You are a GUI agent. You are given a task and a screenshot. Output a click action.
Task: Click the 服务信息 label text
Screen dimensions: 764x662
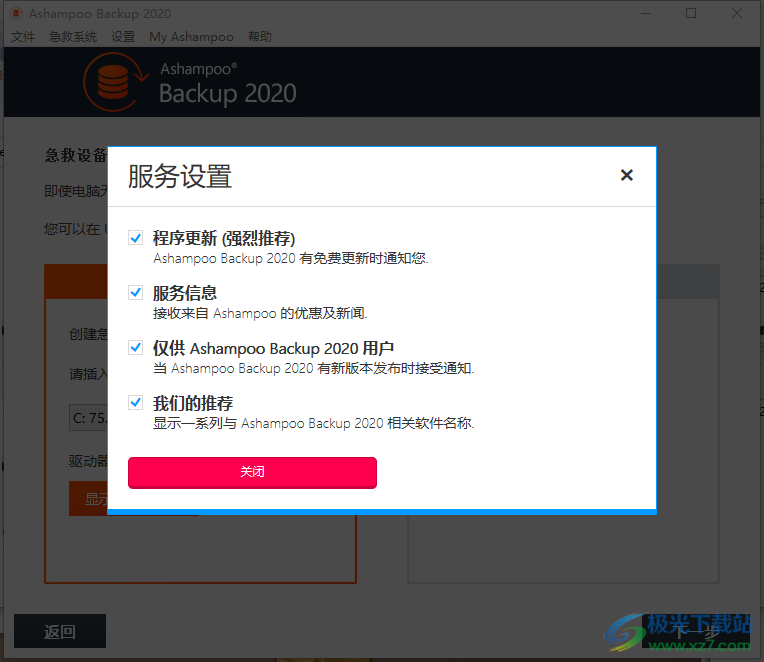click(x=185, y=293)
